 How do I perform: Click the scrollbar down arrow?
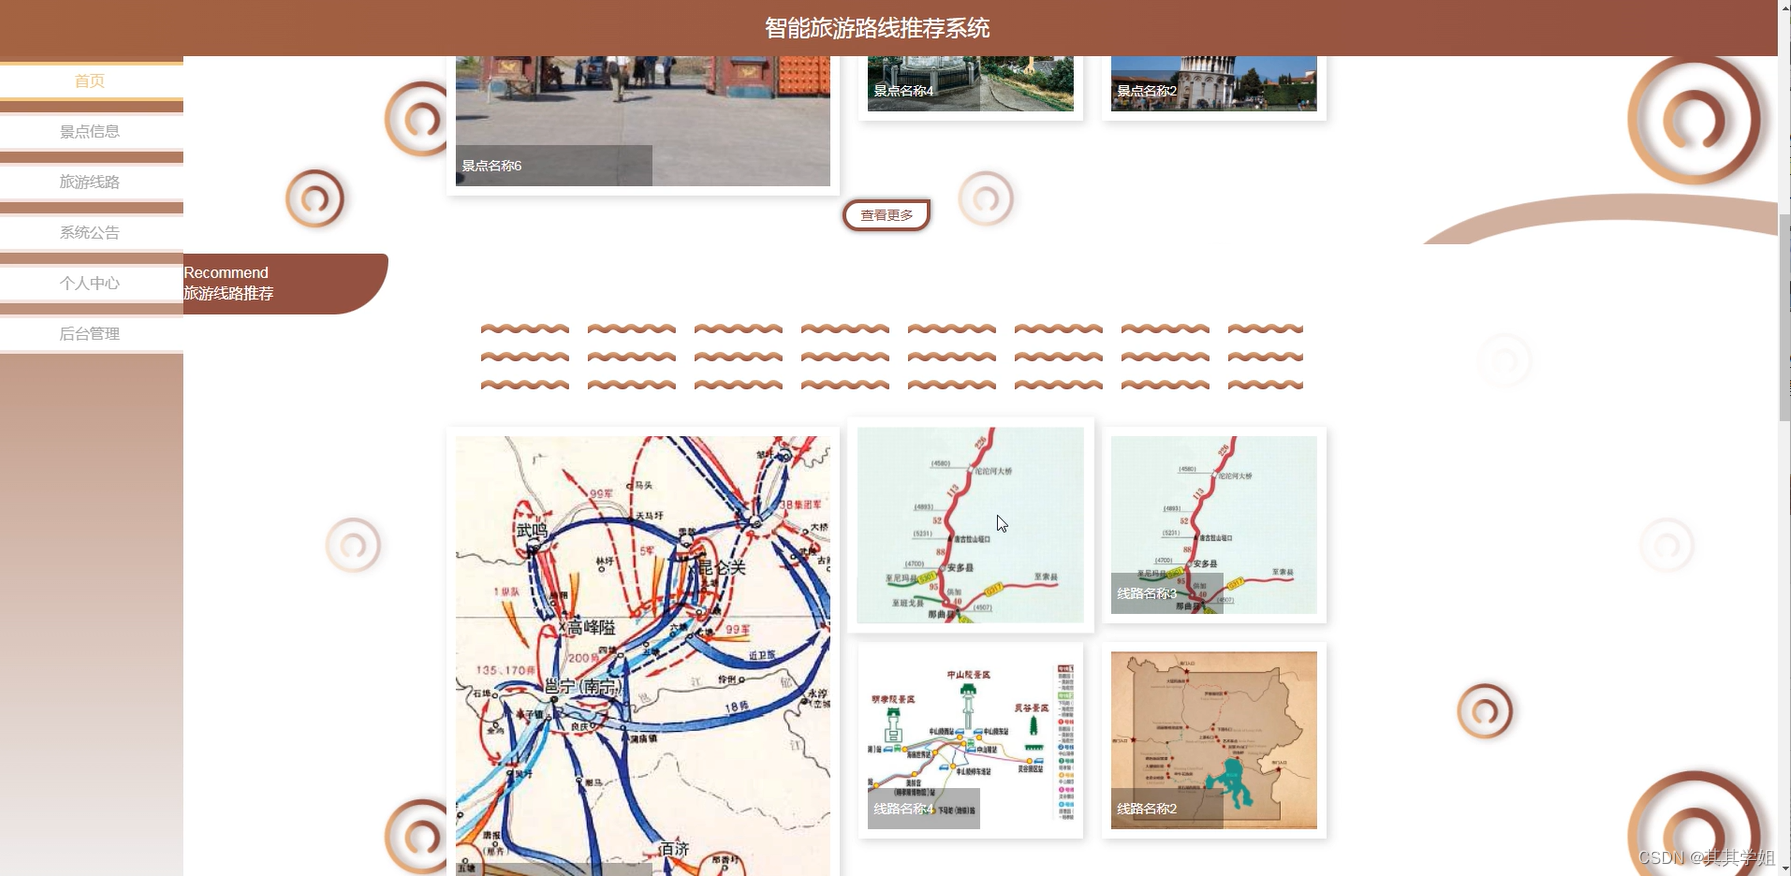pos(1784,868)
